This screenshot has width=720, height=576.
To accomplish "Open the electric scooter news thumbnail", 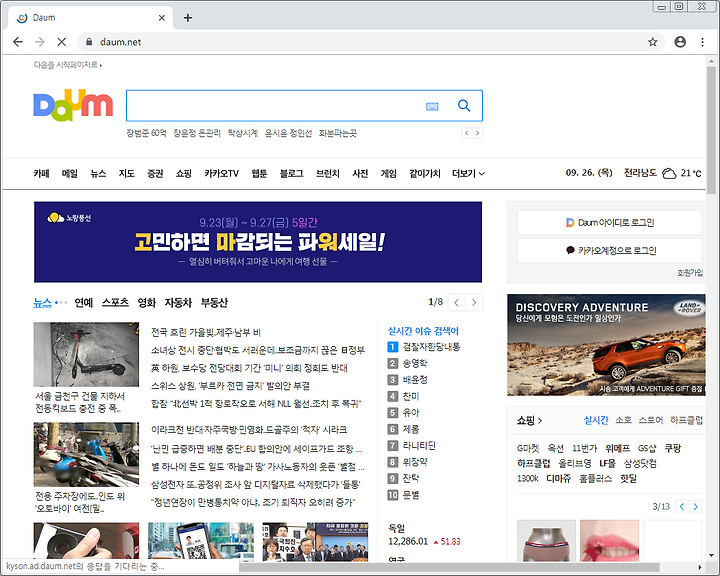I will click(x=86, y=354).
